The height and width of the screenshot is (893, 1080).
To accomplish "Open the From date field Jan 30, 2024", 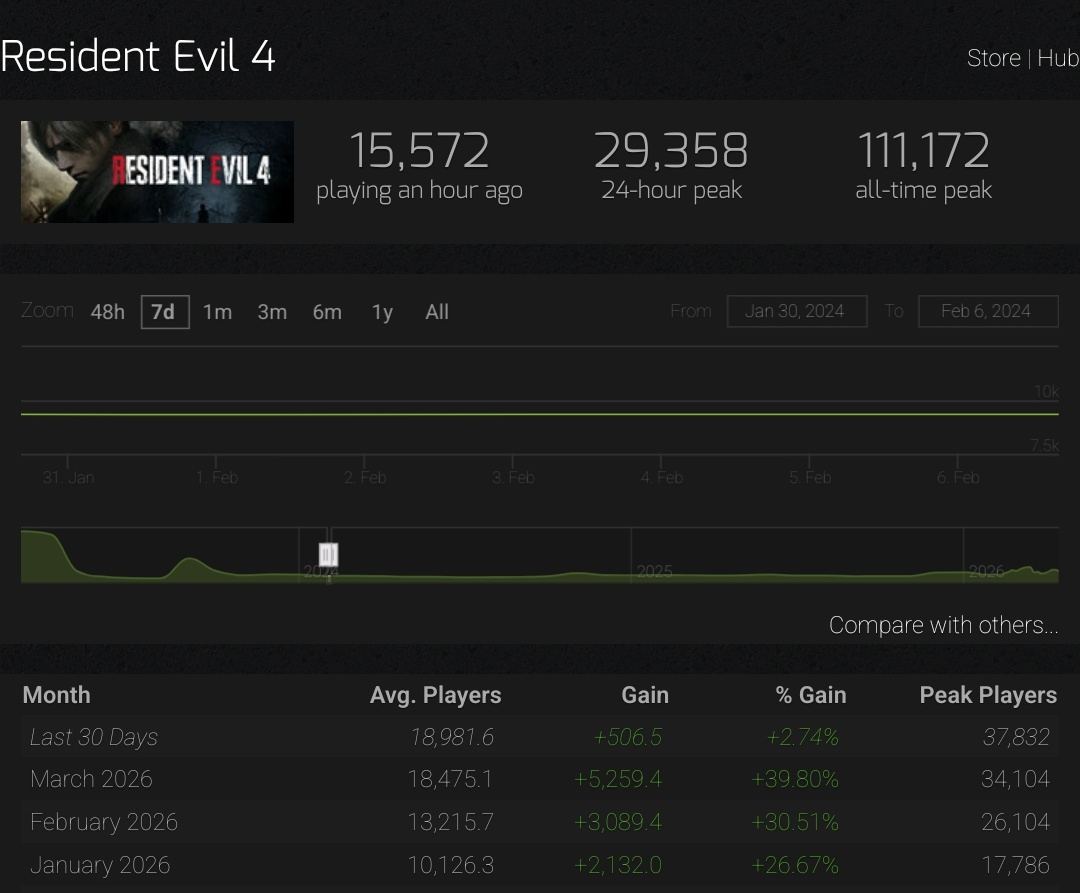I will coord(797,311).
